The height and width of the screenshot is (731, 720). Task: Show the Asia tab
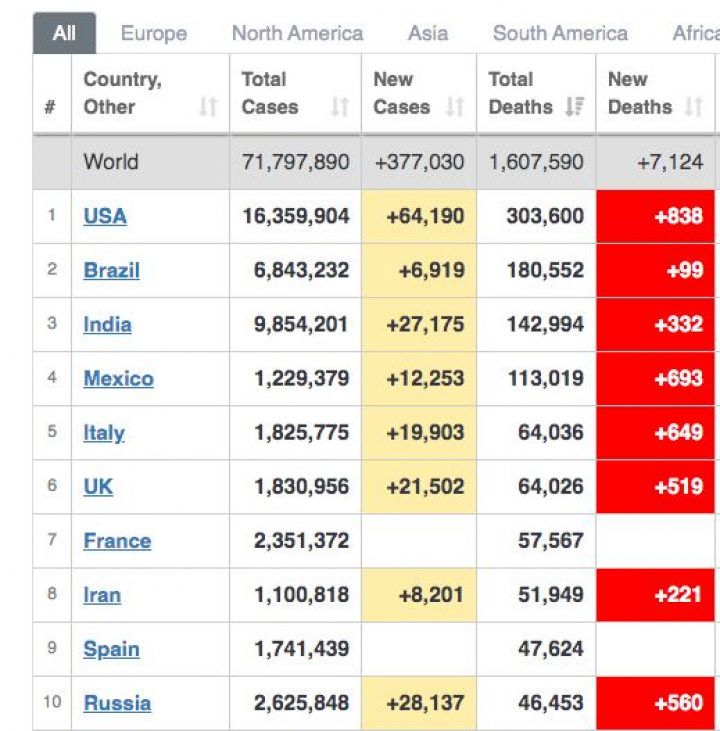pos(428,33)
